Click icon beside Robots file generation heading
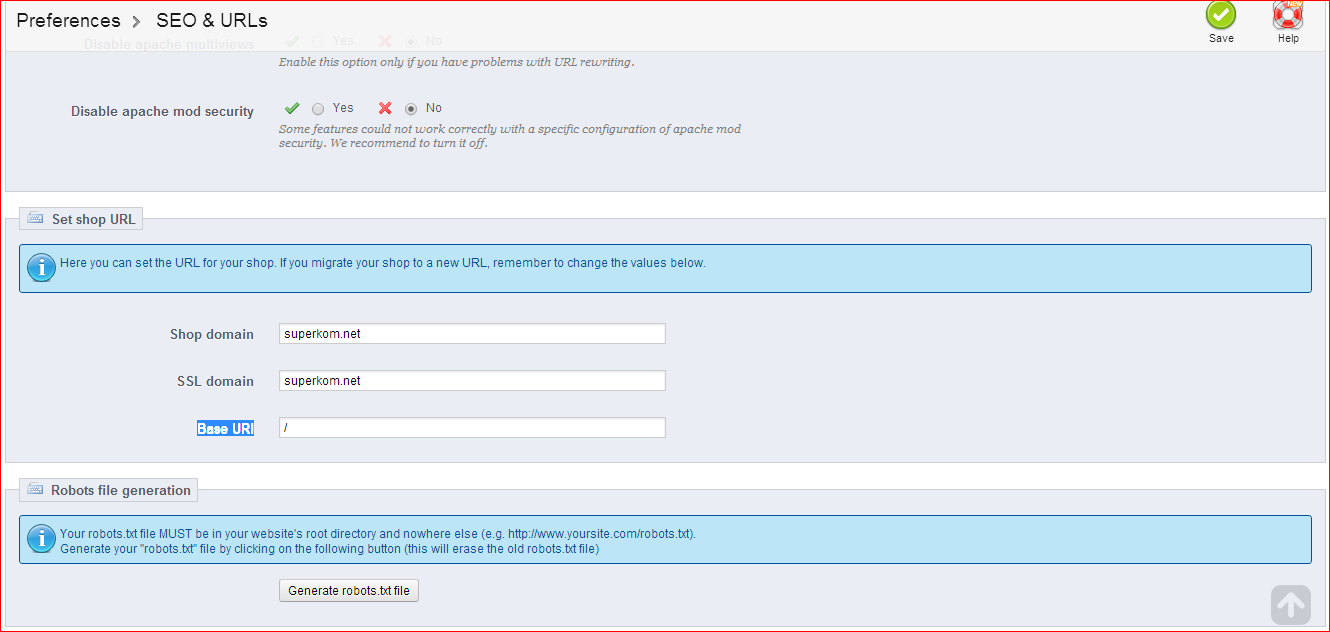Viewport: 1330px width, 632px height. tap(36, 490)
